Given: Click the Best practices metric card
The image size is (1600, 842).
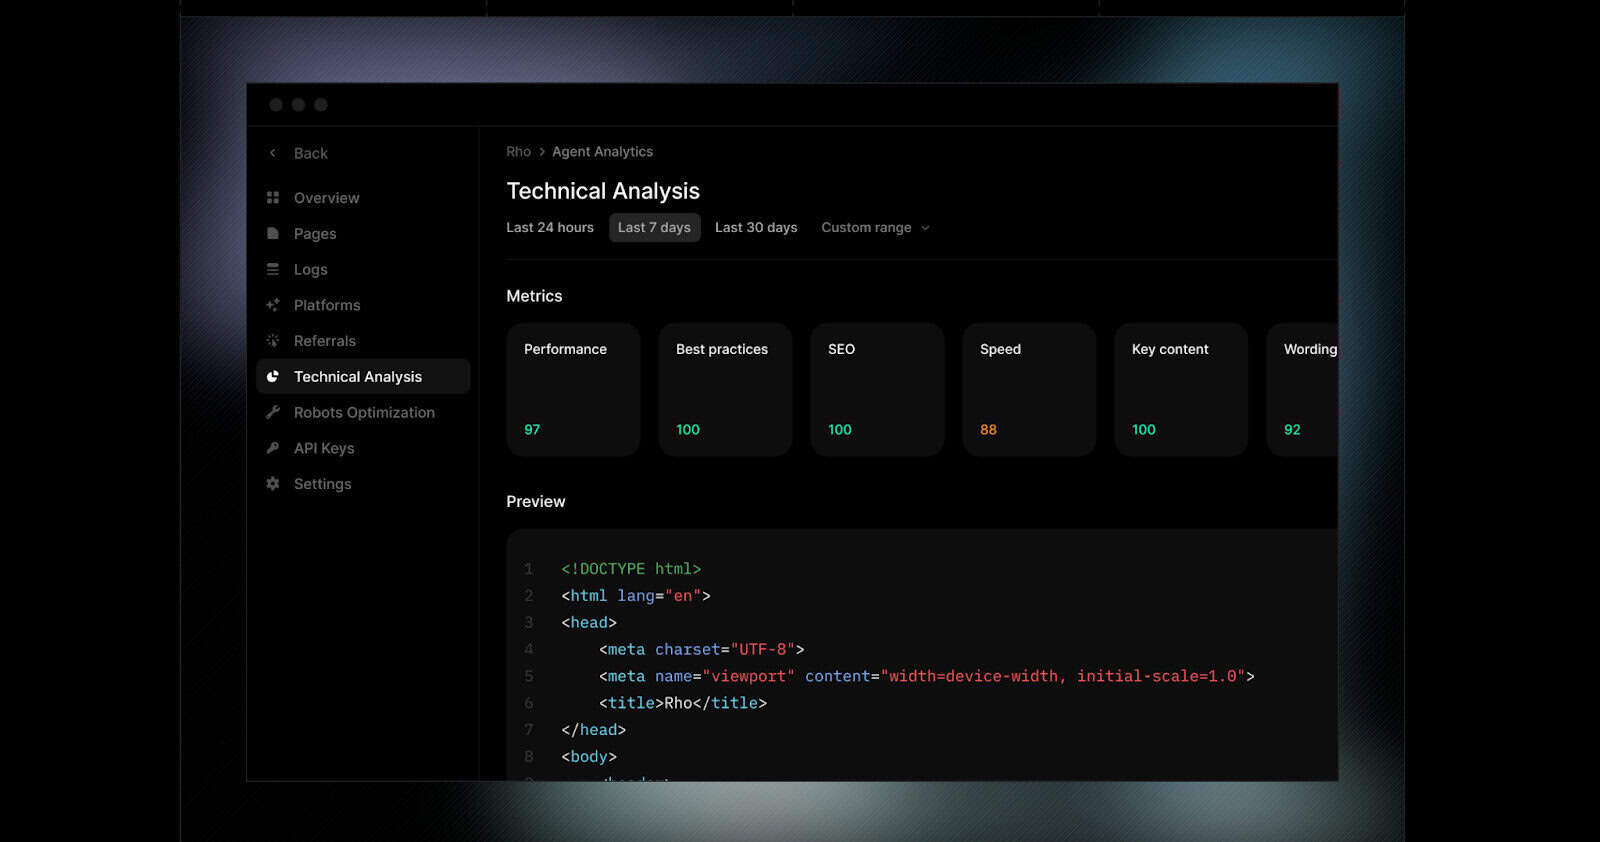Looking at the screenshot, I should point(725,389).
